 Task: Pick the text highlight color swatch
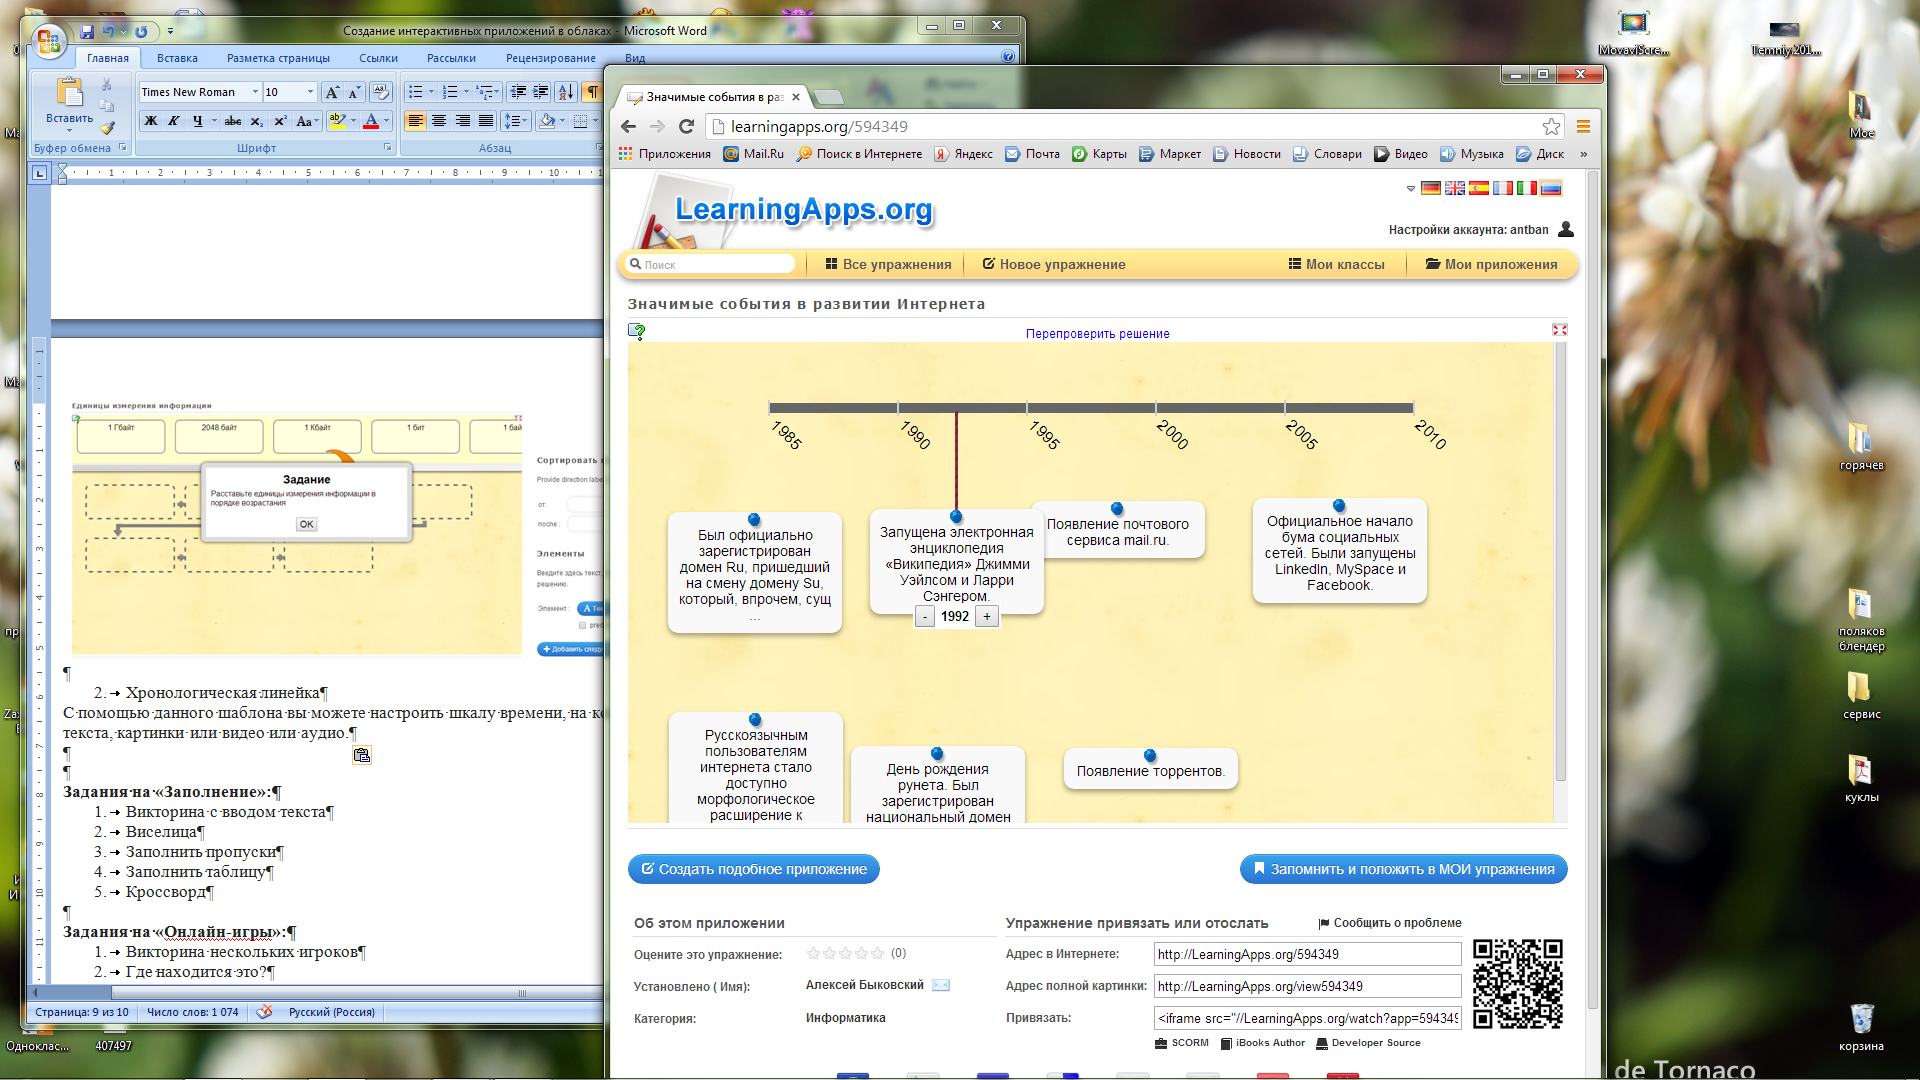coord(337,121)
